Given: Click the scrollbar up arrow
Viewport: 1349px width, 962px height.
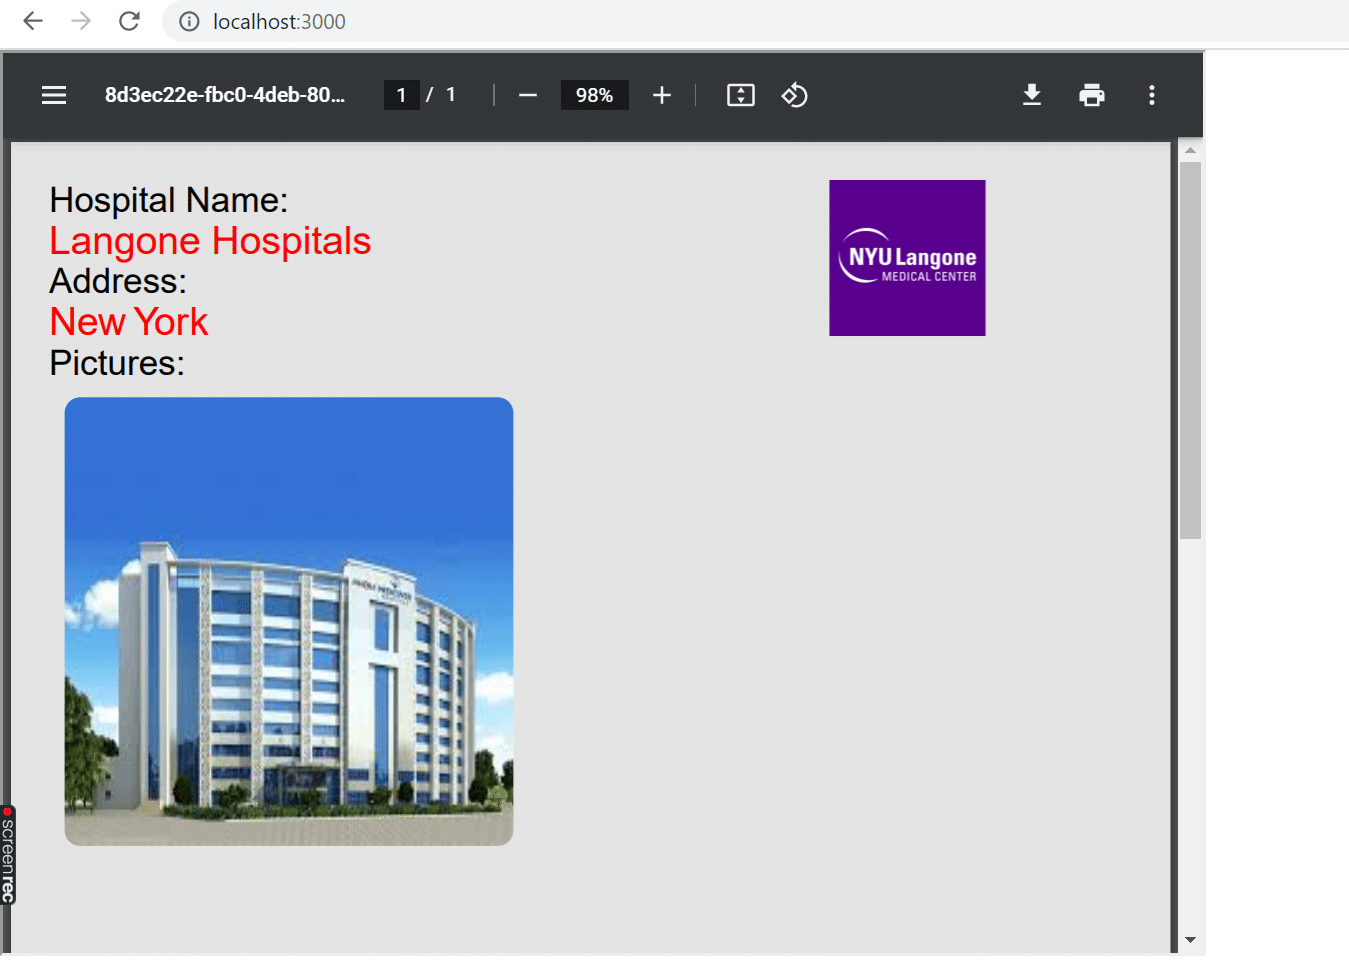Looking at the screenshot, I should 1190,150.
